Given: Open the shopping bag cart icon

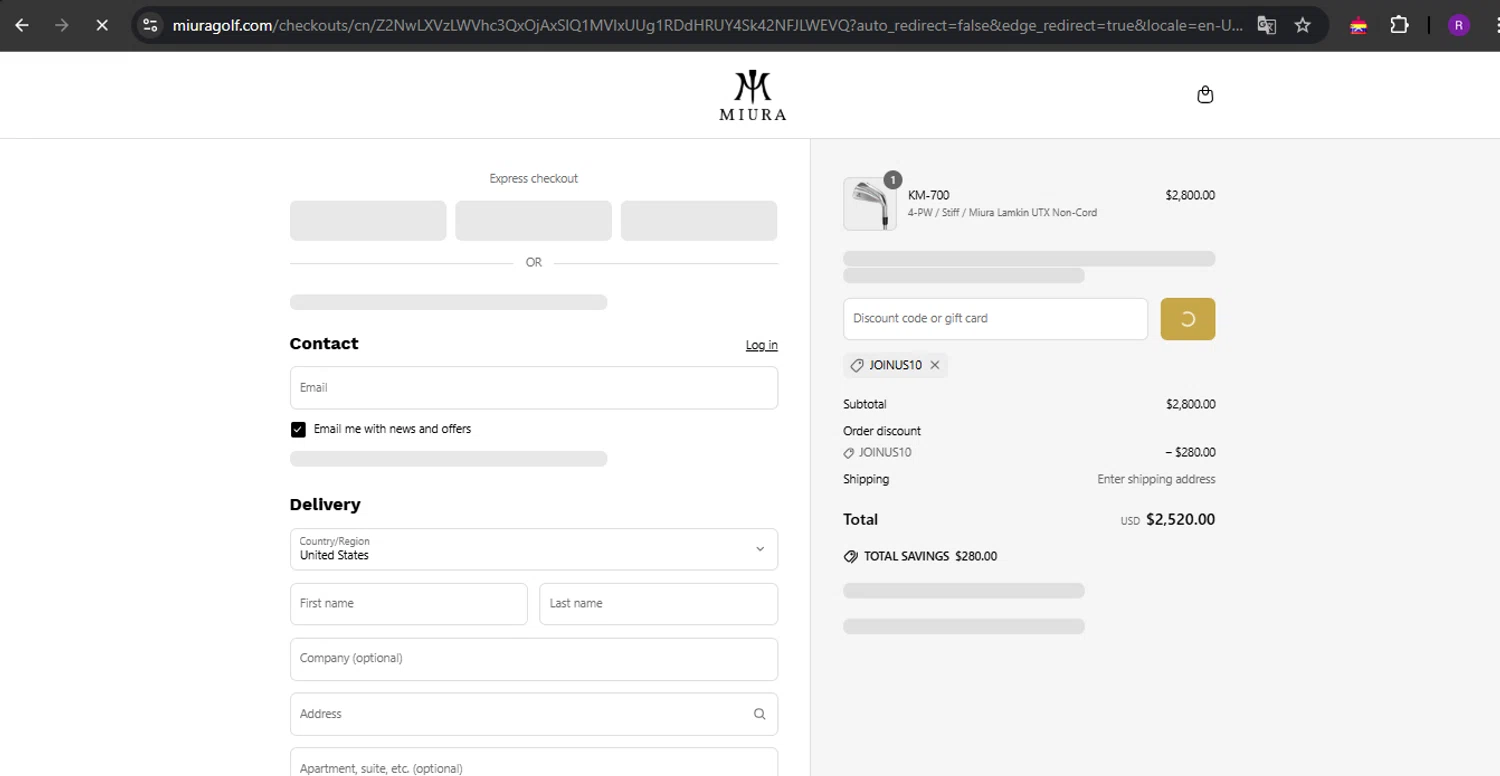Looking at the screenshot, I should [1205, 94].
